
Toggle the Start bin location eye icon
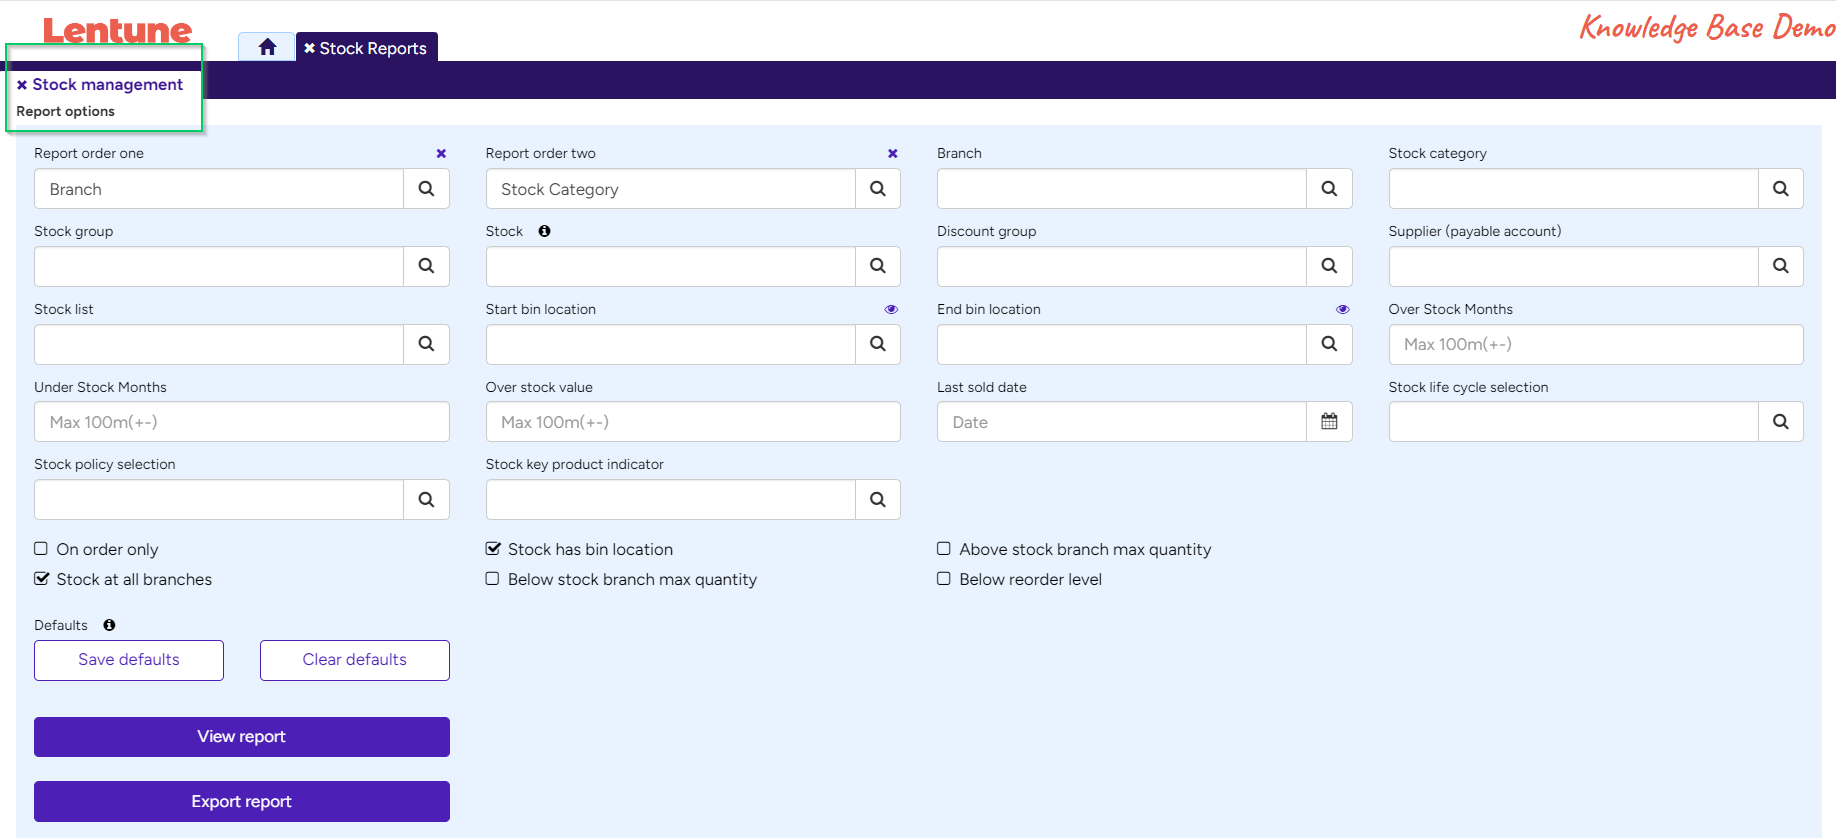coord(891,310)
